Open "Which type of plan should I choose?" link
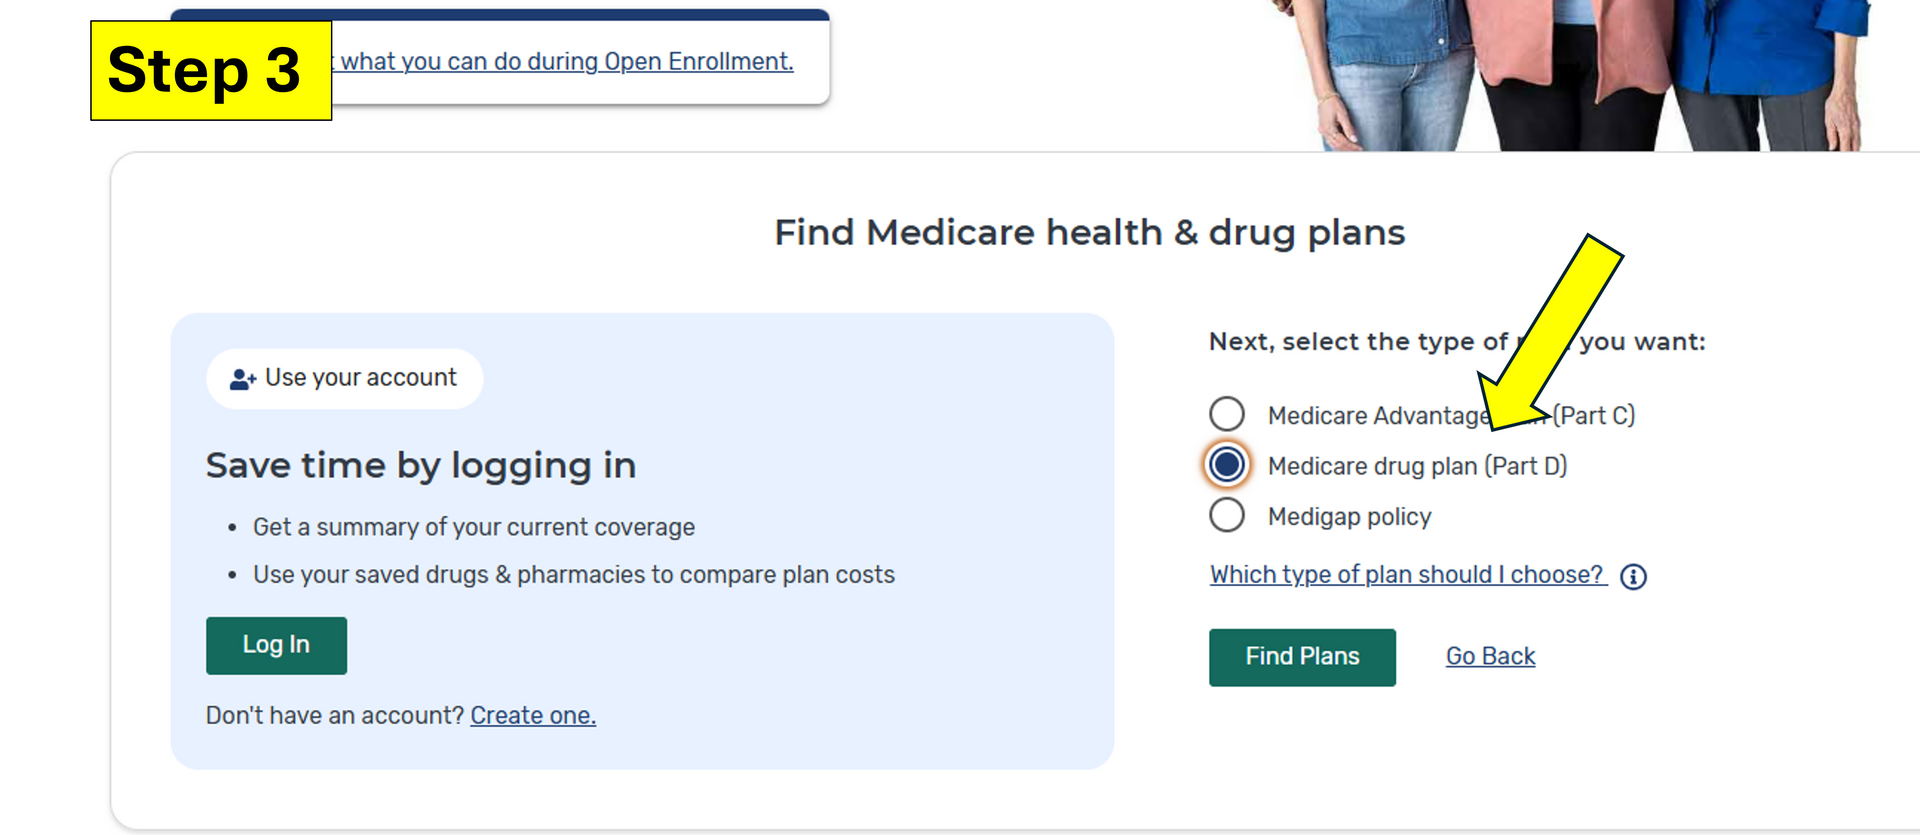 tap(1406, 575)
